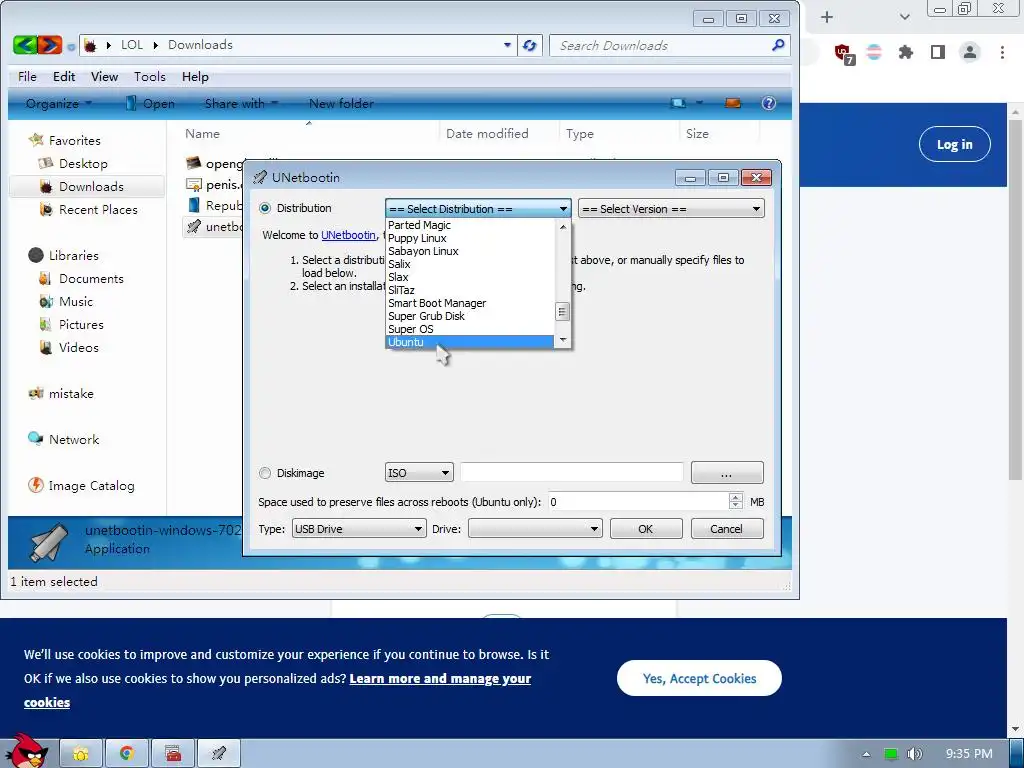Open the ISO format dropdown
Screen dimensions: 1024x768
click(419, 473)
